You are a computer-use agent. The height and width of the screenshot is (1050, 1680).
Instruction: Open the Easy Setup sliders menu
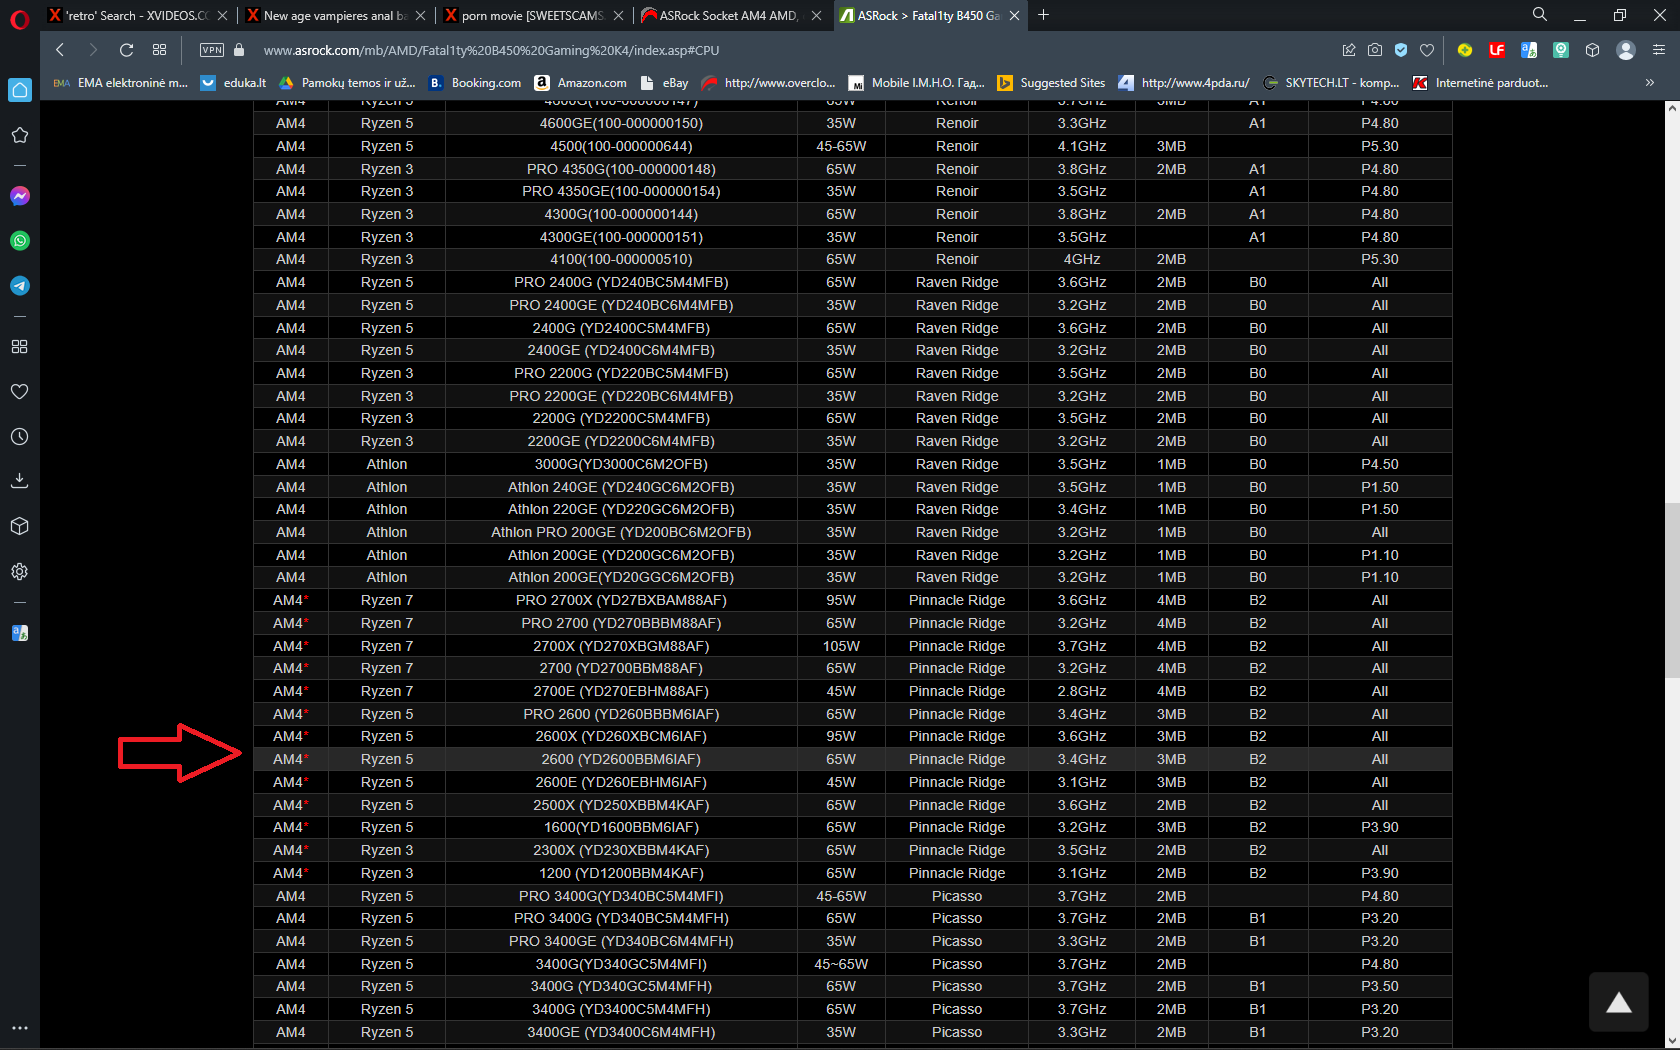[x=1659, y=50]
